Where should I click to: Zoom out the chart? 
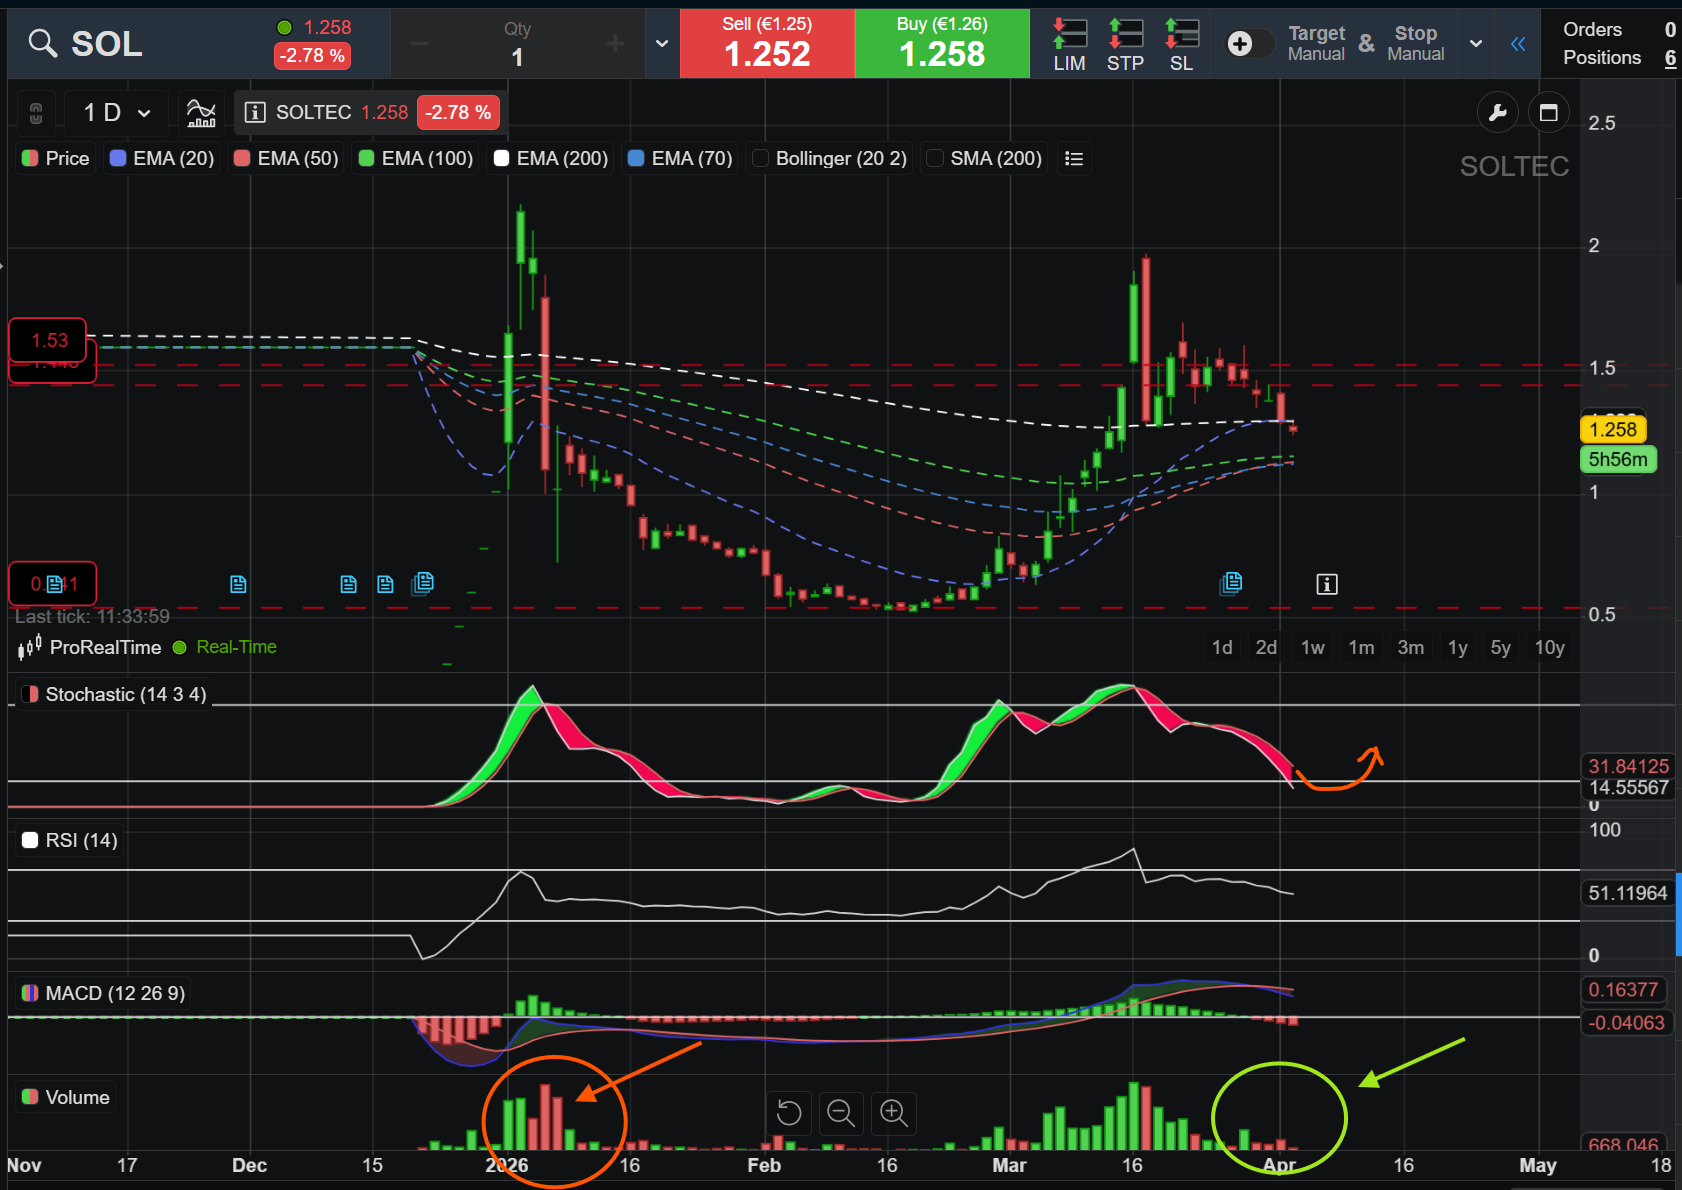coord(841,1113)
